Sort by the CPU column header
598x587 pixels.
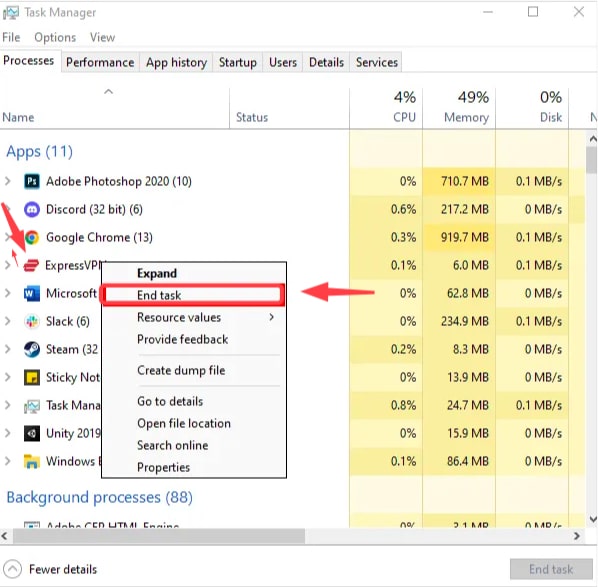coord(386,109)
